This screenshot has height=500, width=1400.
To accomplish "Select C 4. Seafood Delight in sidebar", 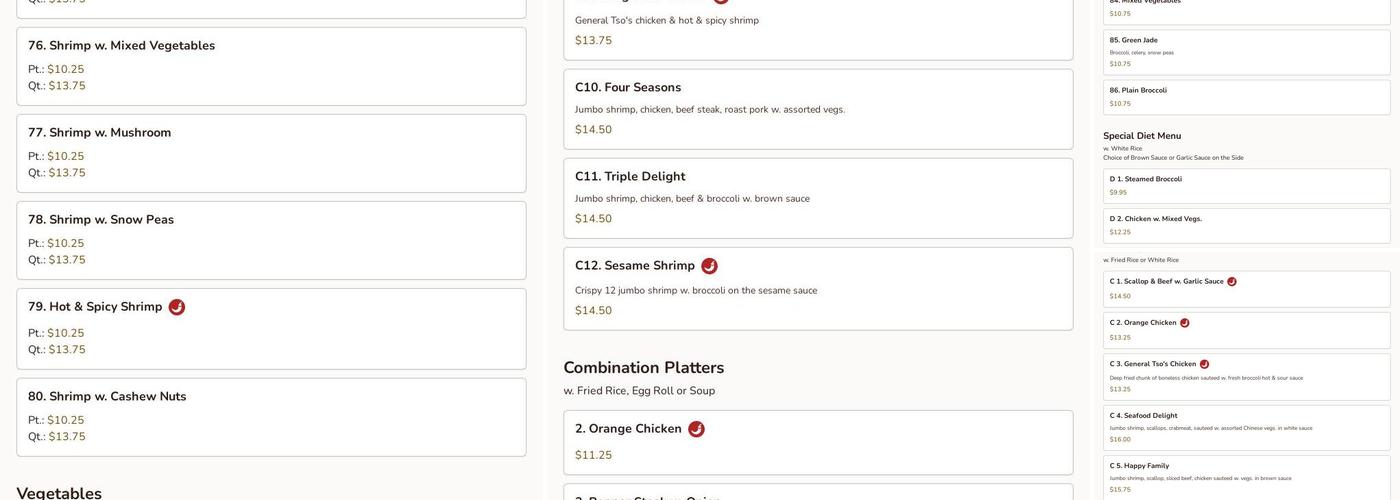I will tap(1247, 428).
